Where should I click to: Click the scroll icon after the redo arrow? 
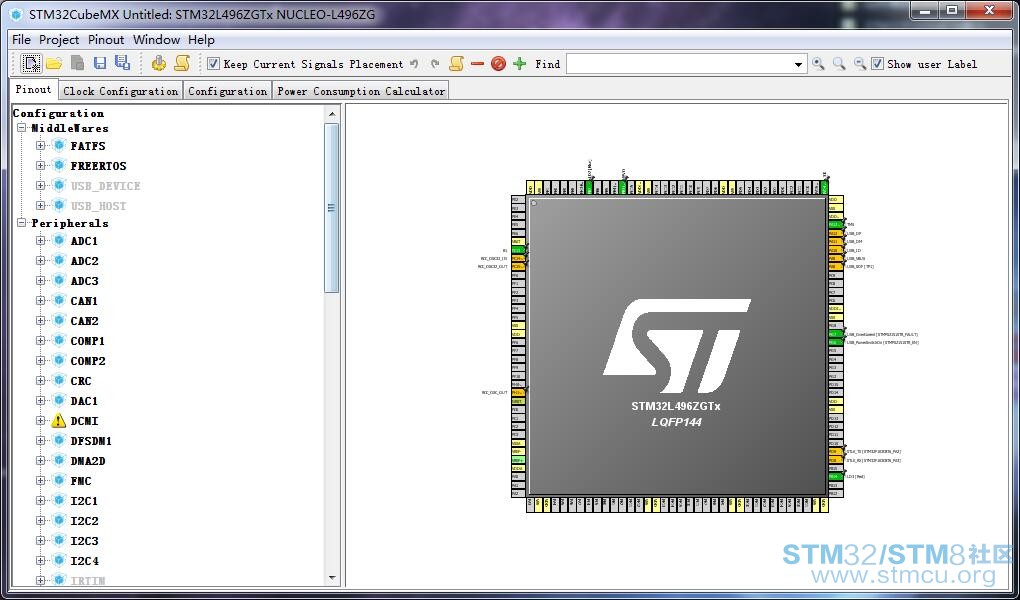tap(457, 63)
